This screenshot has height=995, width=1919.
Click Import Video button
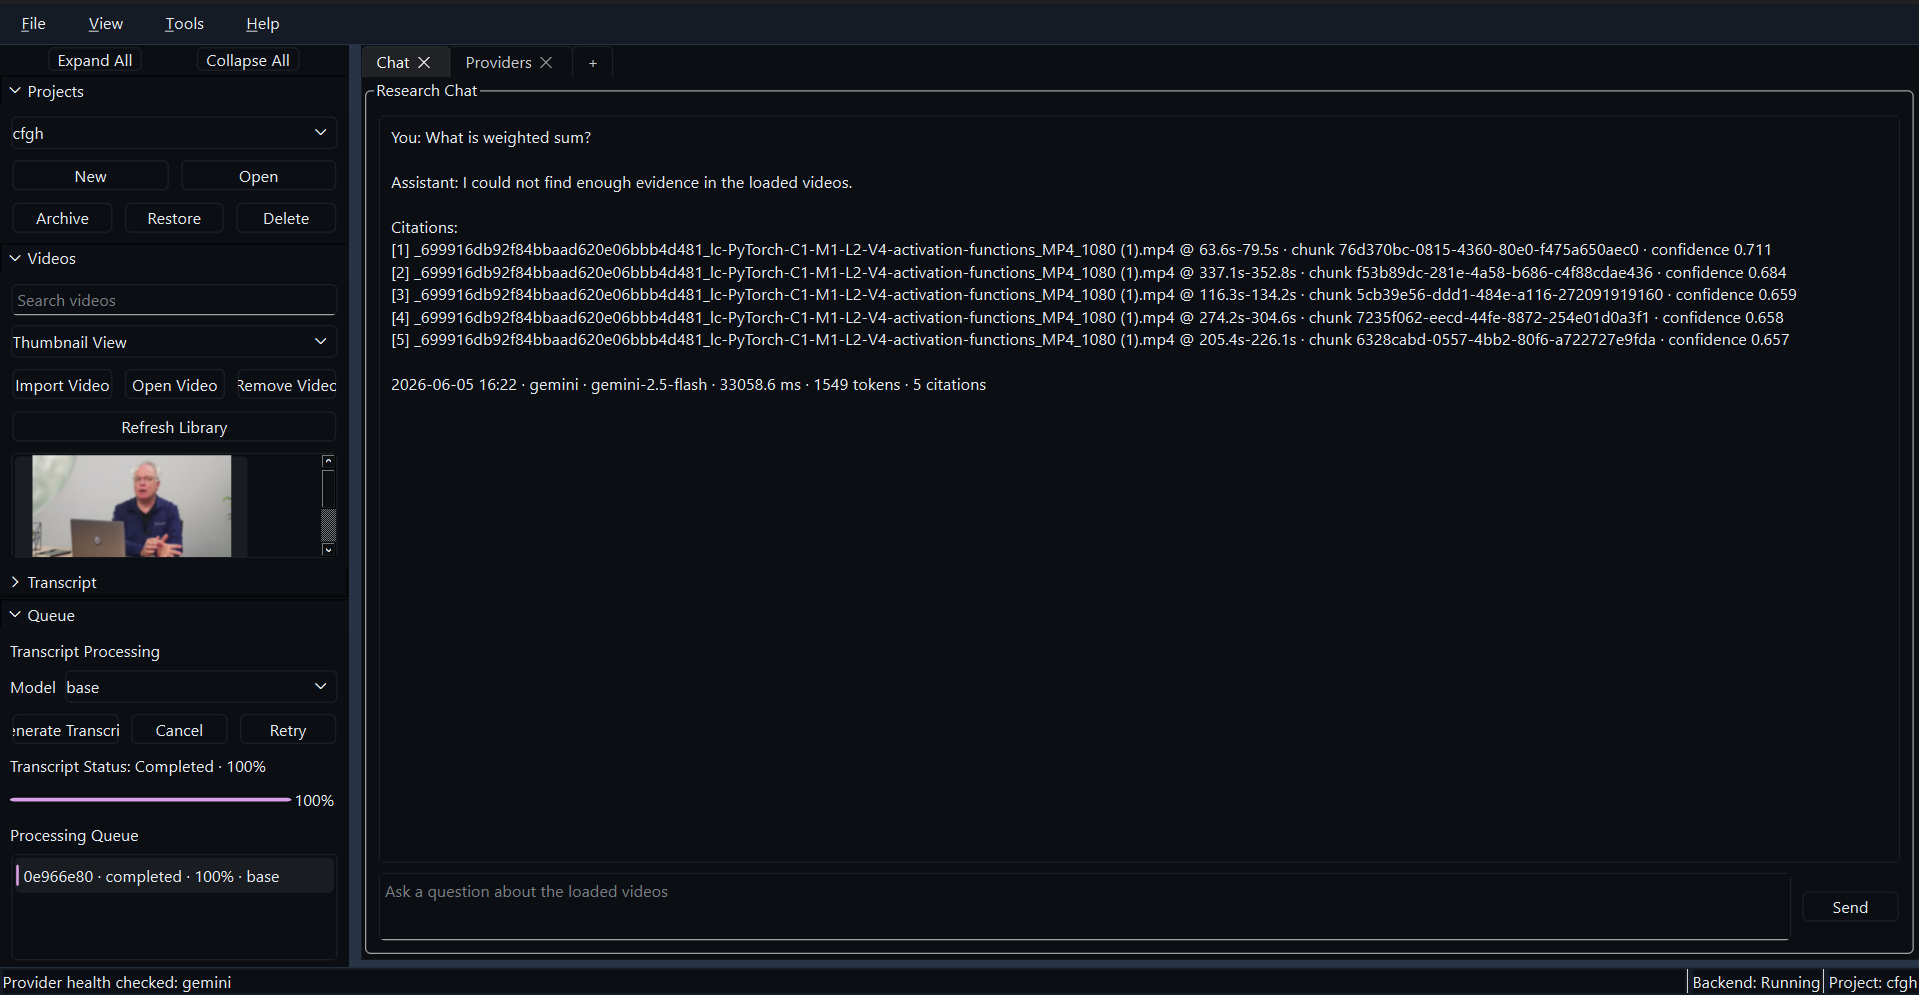62,385
